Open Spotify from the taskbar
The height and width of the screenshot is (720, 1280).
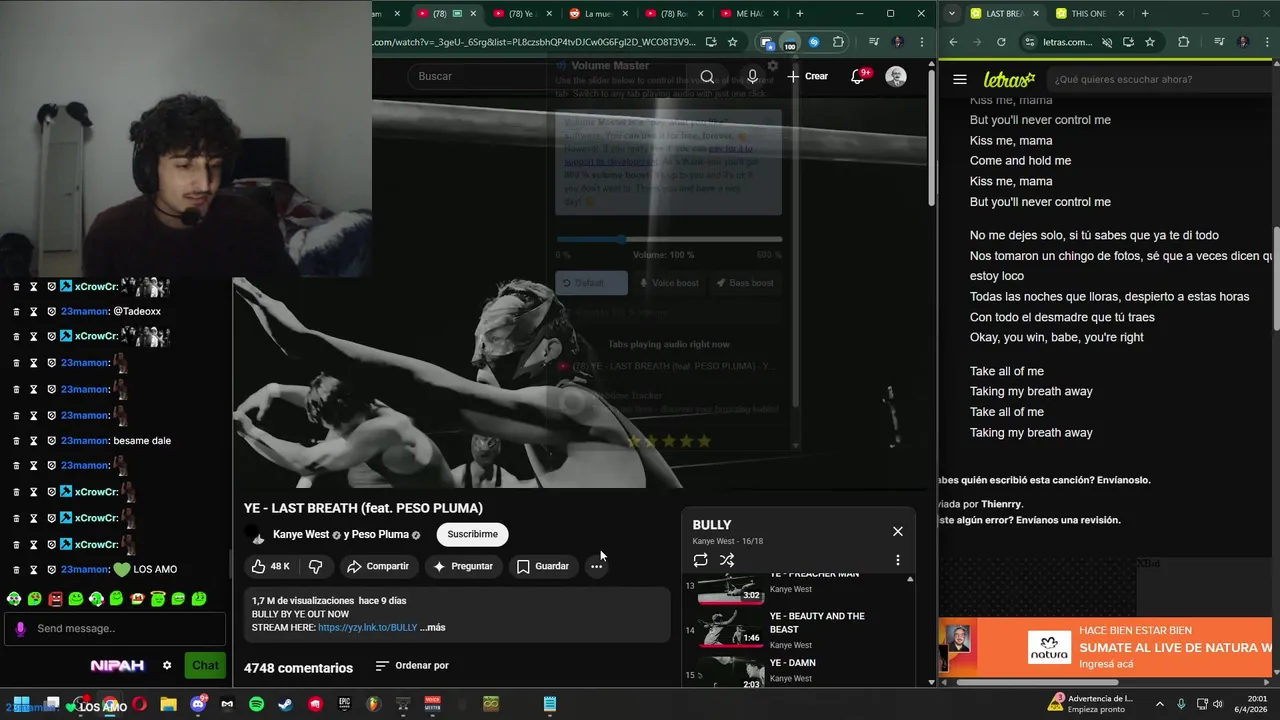[256, 704]
